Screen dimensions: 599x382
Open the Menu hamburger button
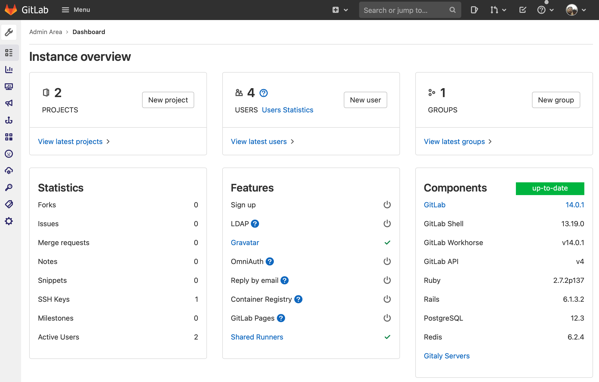[x=76, y=10]
